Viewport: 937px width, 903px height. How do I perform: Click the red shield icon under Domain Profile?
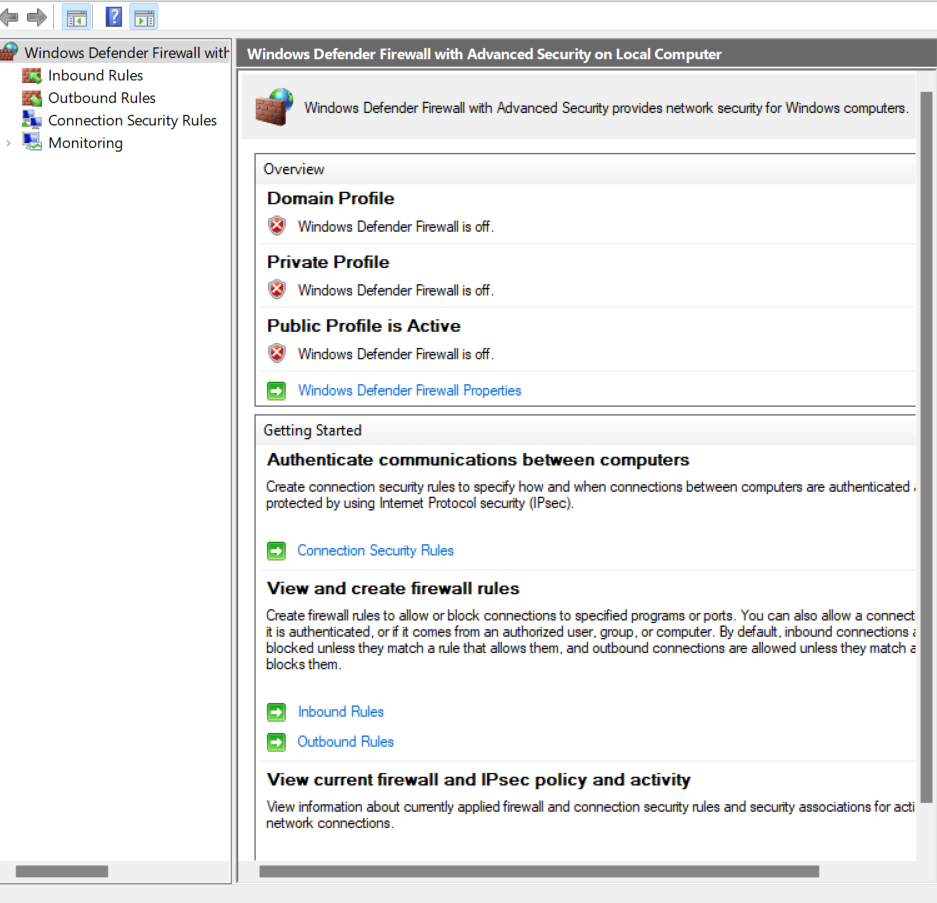(277, 226)
